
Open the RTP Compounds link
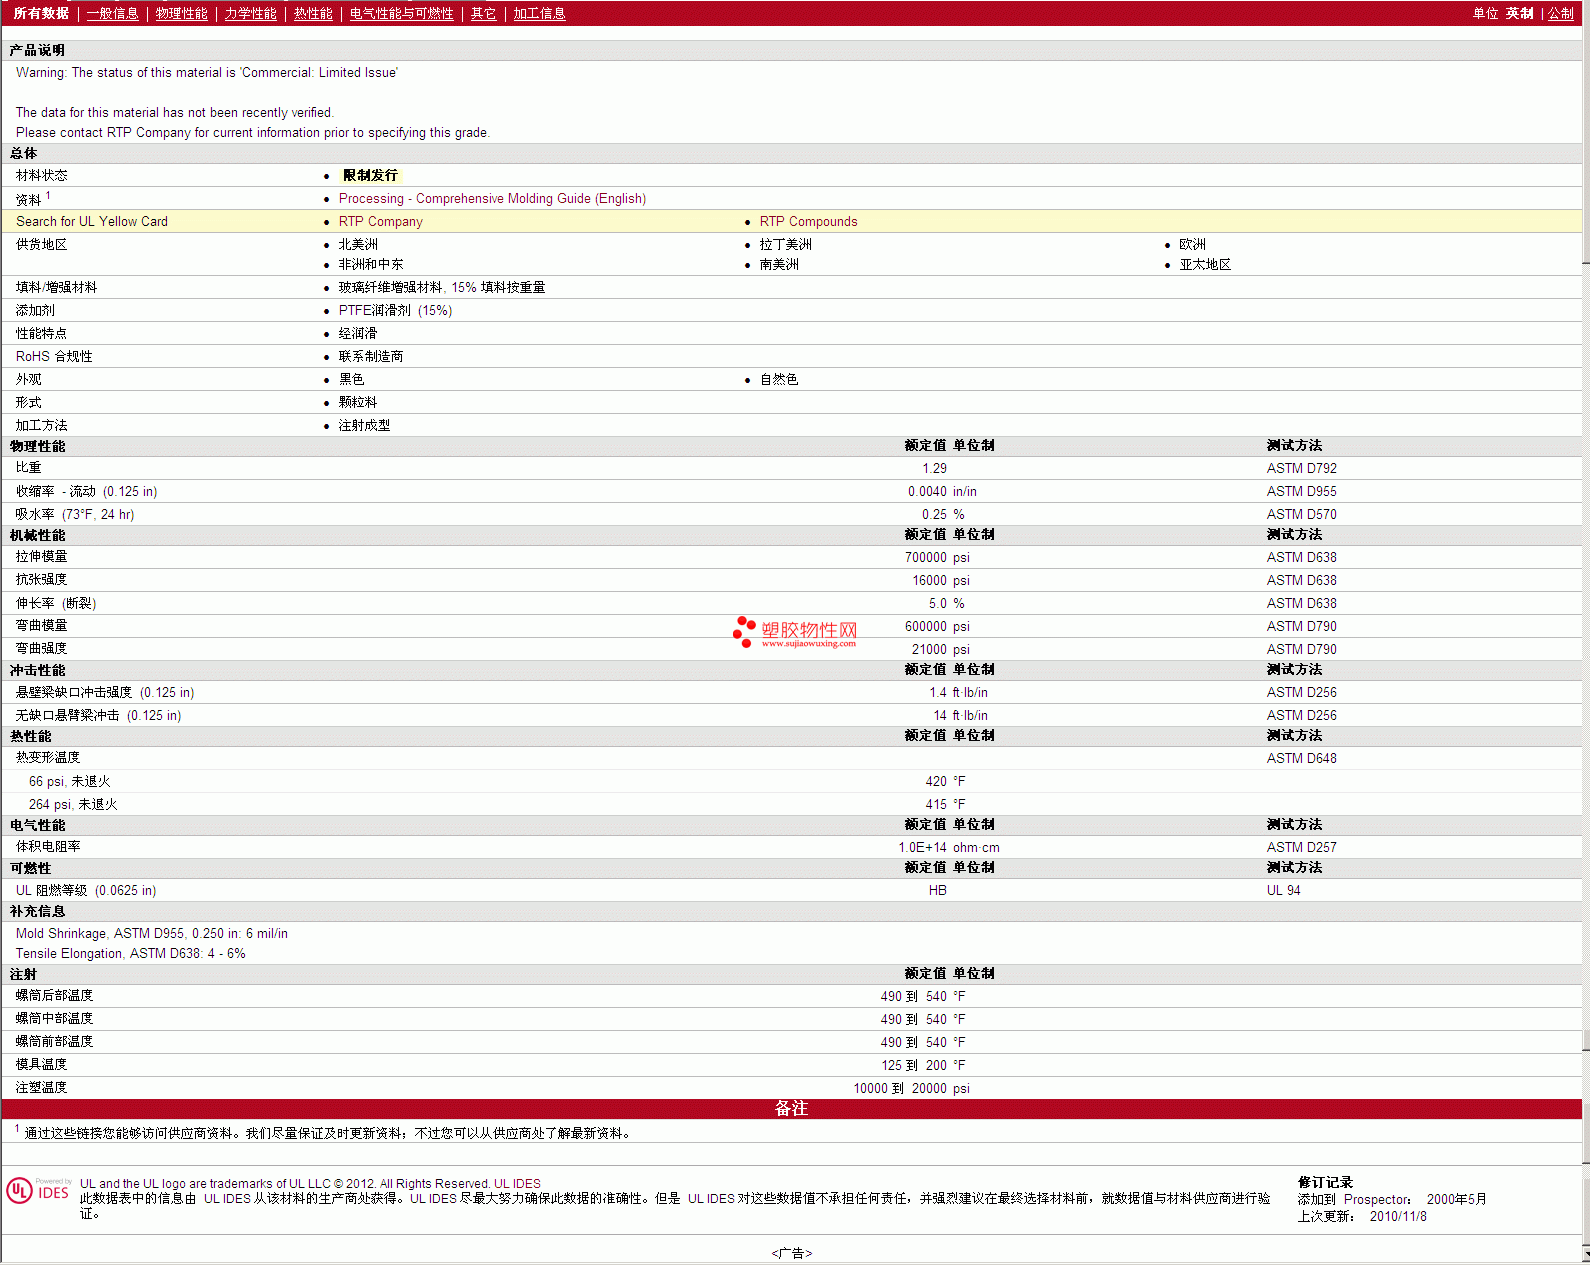pos(808,222)
